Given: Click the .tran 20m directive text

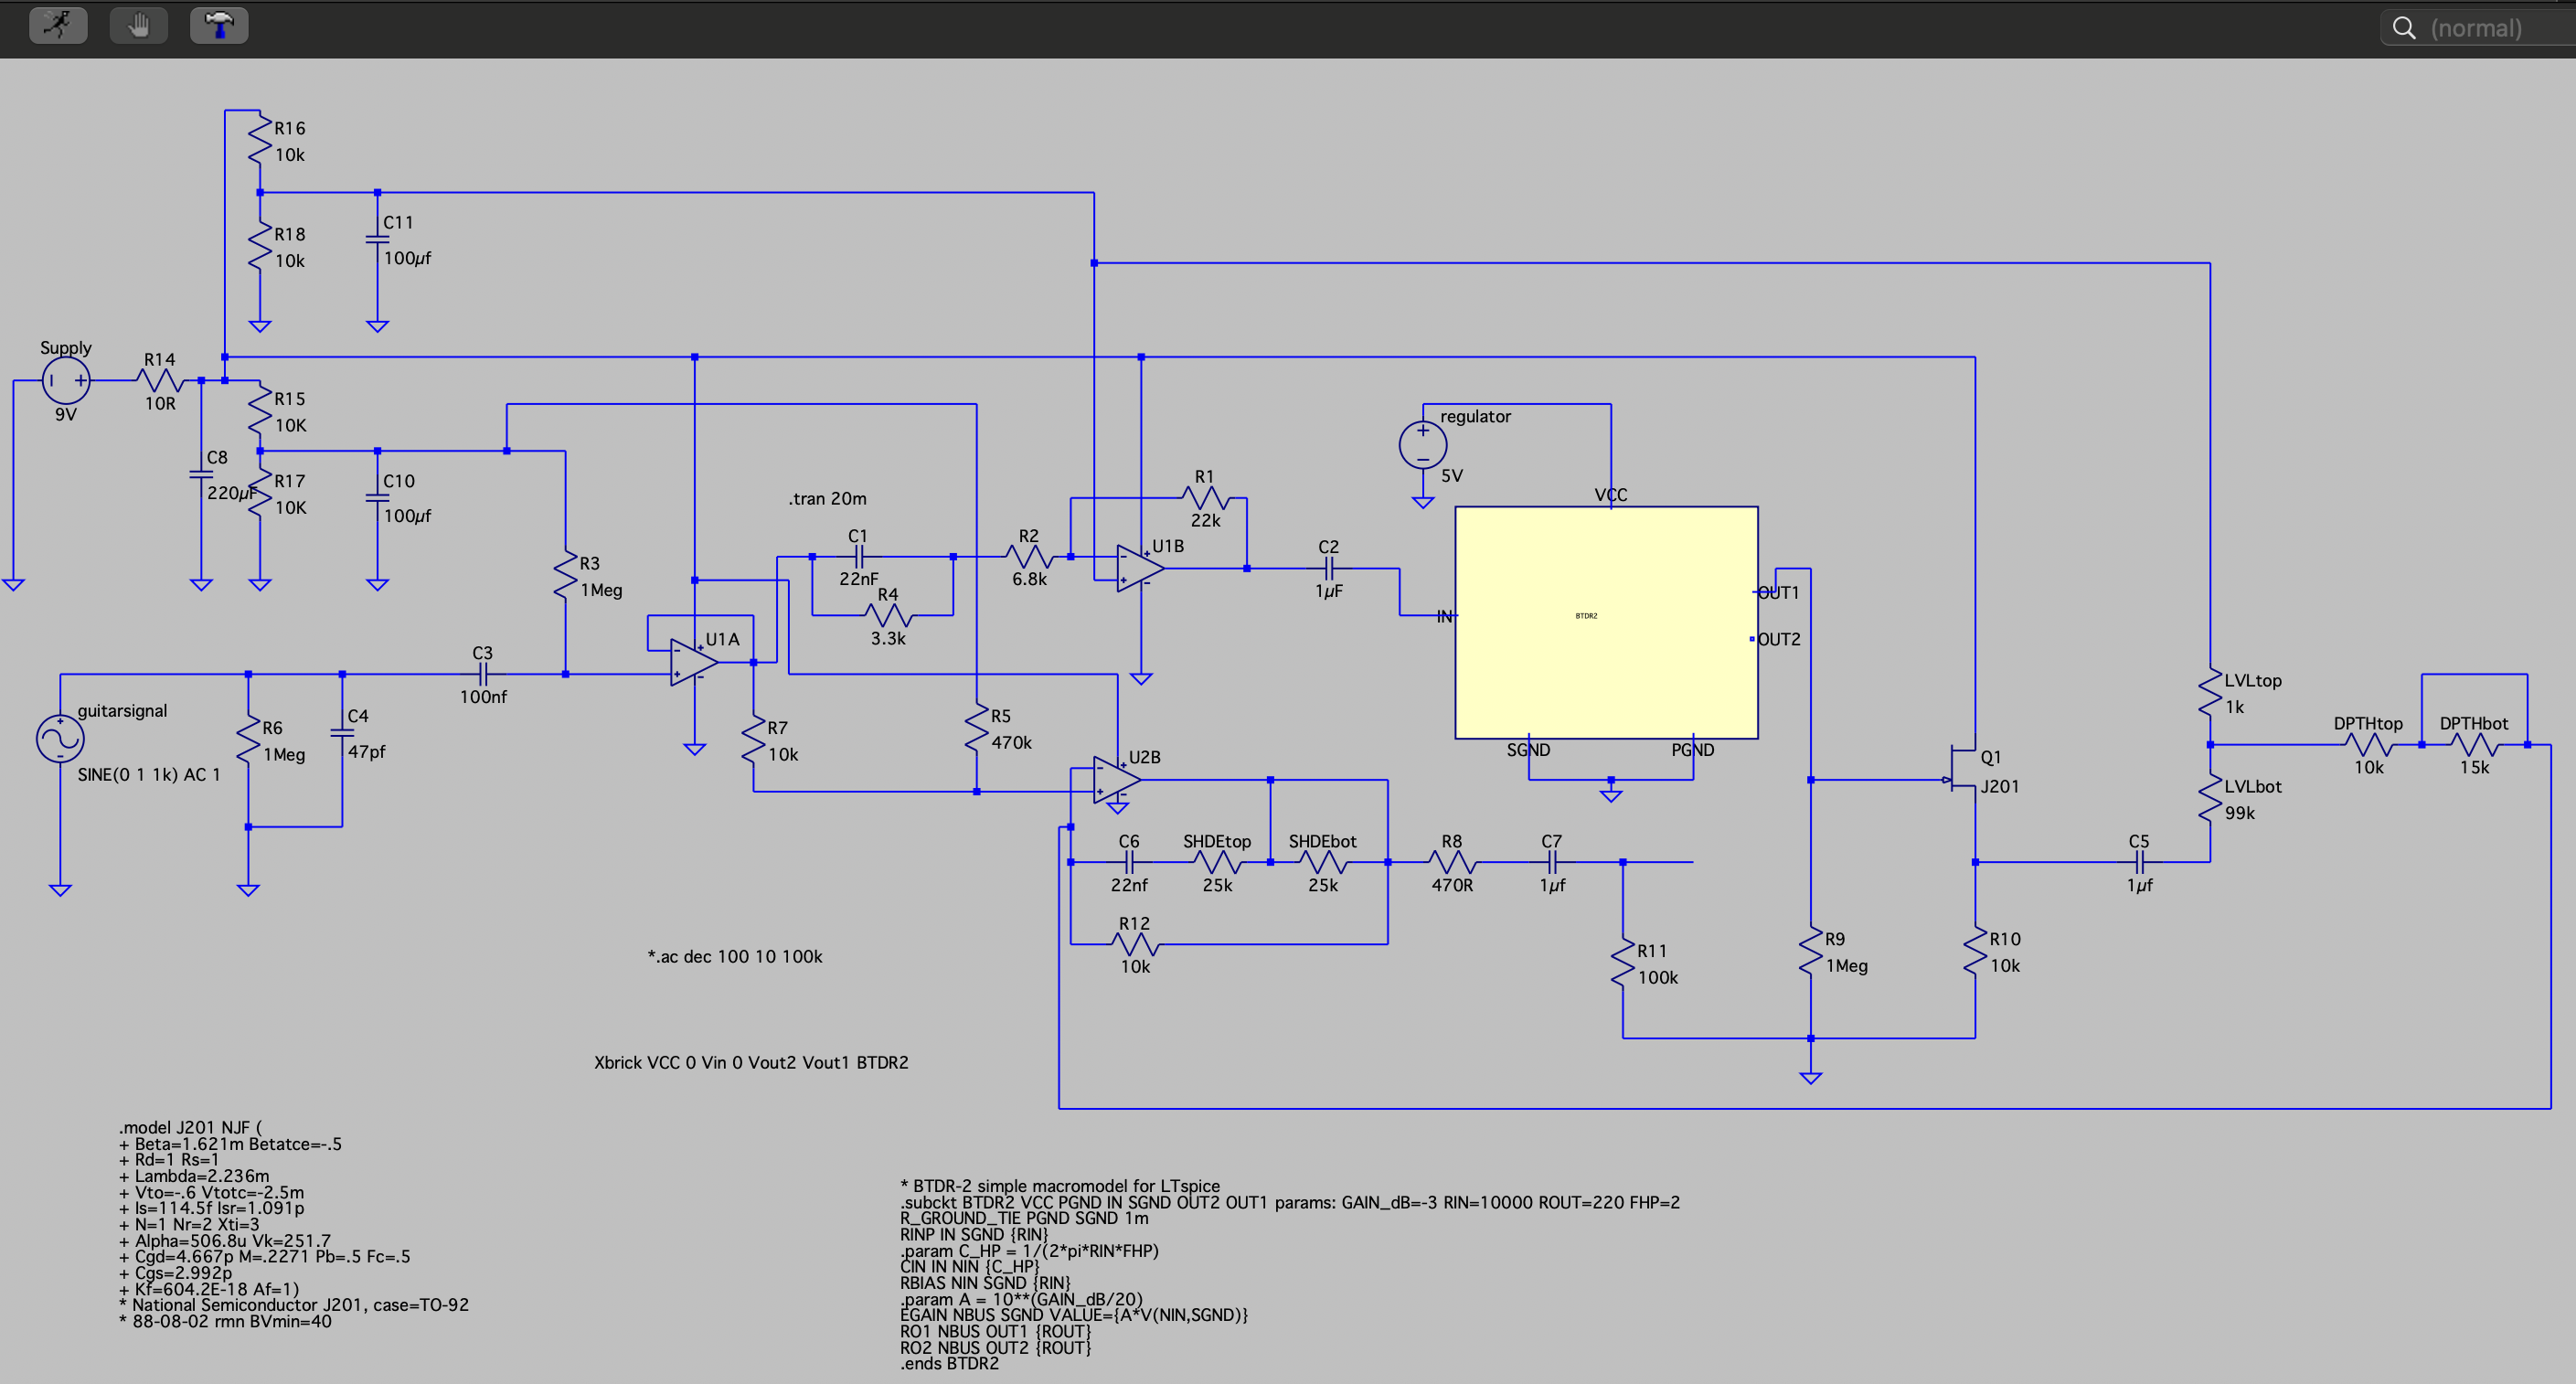Looking at the screenshot, I should pyautogui.click(x=827, y=498).
